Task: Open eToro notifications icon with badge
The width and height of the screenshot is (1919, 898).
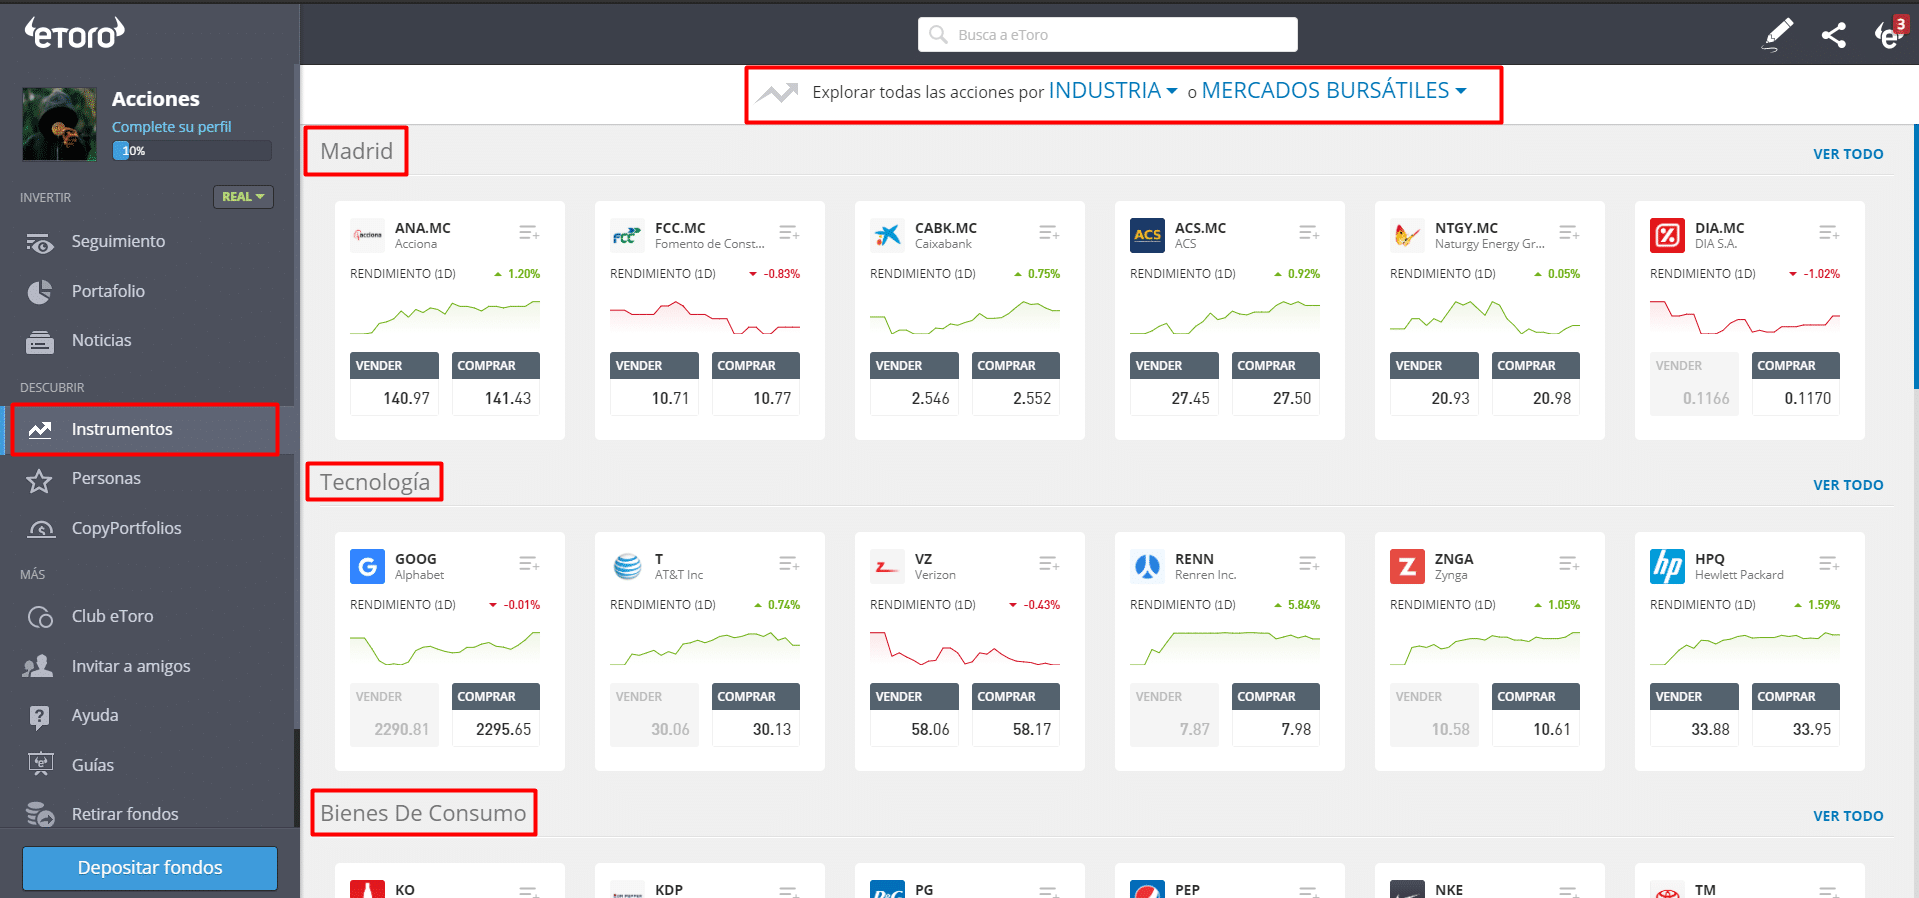Action: coord(1890,33)
